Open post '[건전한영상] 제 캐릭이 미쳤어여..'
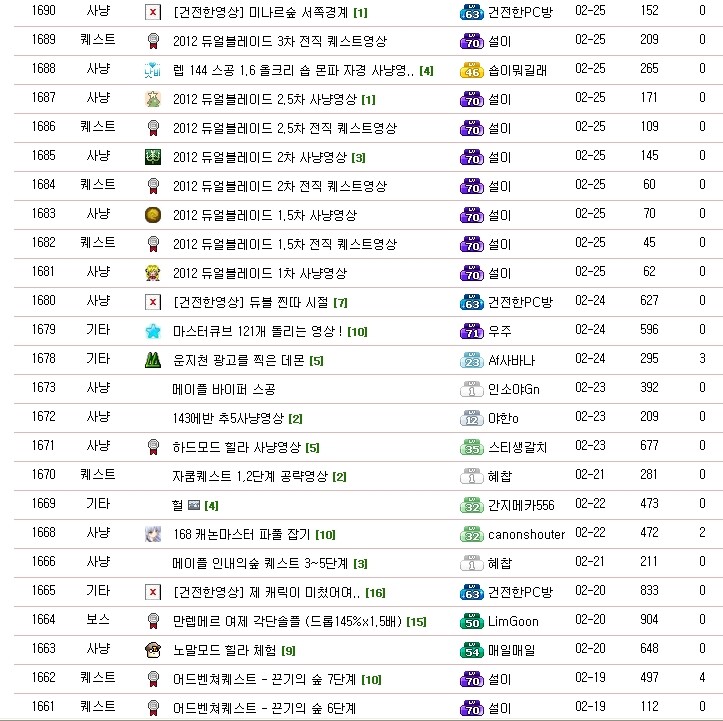 (x=267, y=592)
